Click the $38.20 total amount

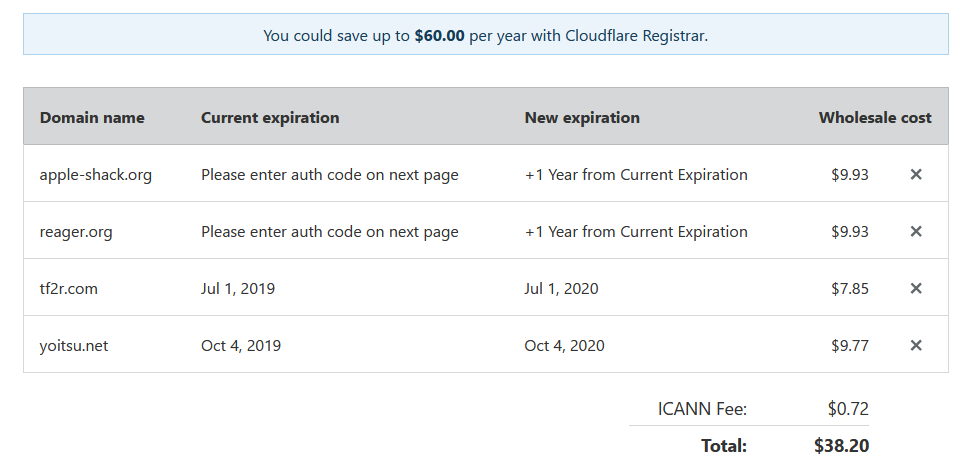click(841, 446)
